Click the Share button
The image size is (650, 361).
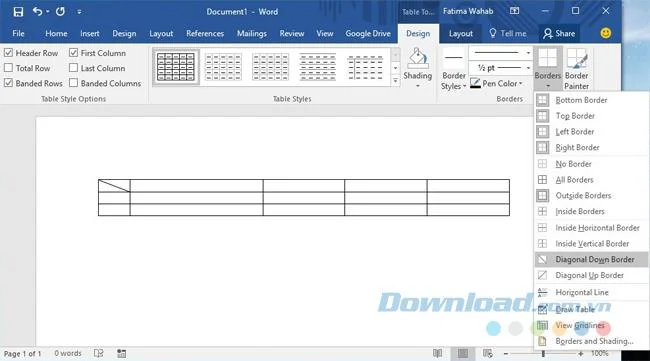(559, 34)
